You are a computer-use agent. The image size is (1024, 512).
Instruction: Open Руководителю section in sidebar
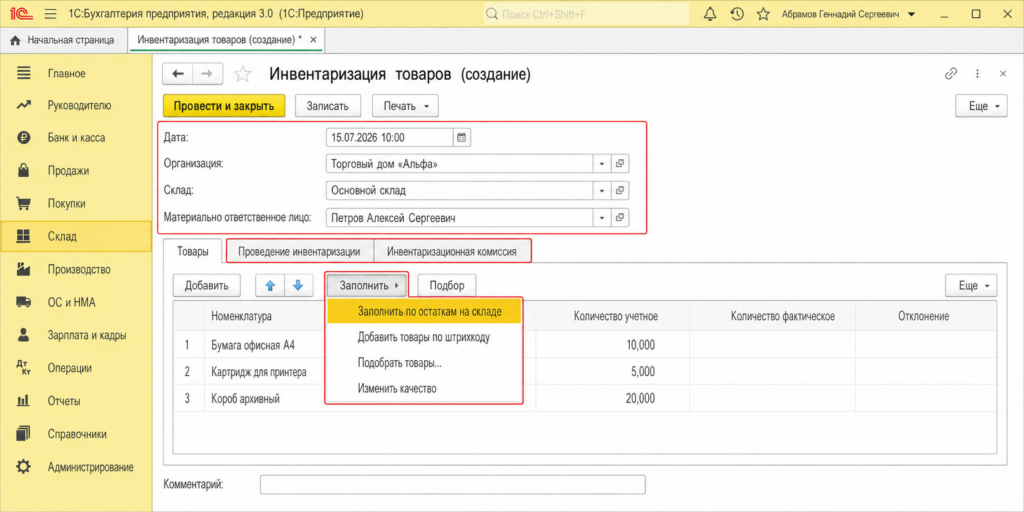click(76, 105)
